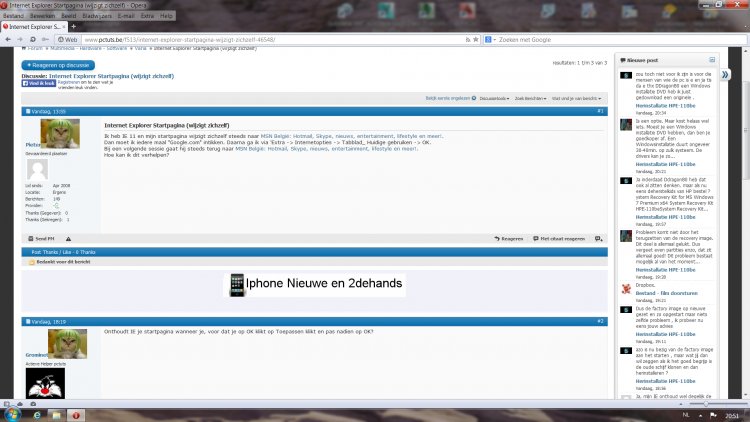The width and height of the screenshot is (750, 422).
Task: Open the Help menu
Action: 166,16
